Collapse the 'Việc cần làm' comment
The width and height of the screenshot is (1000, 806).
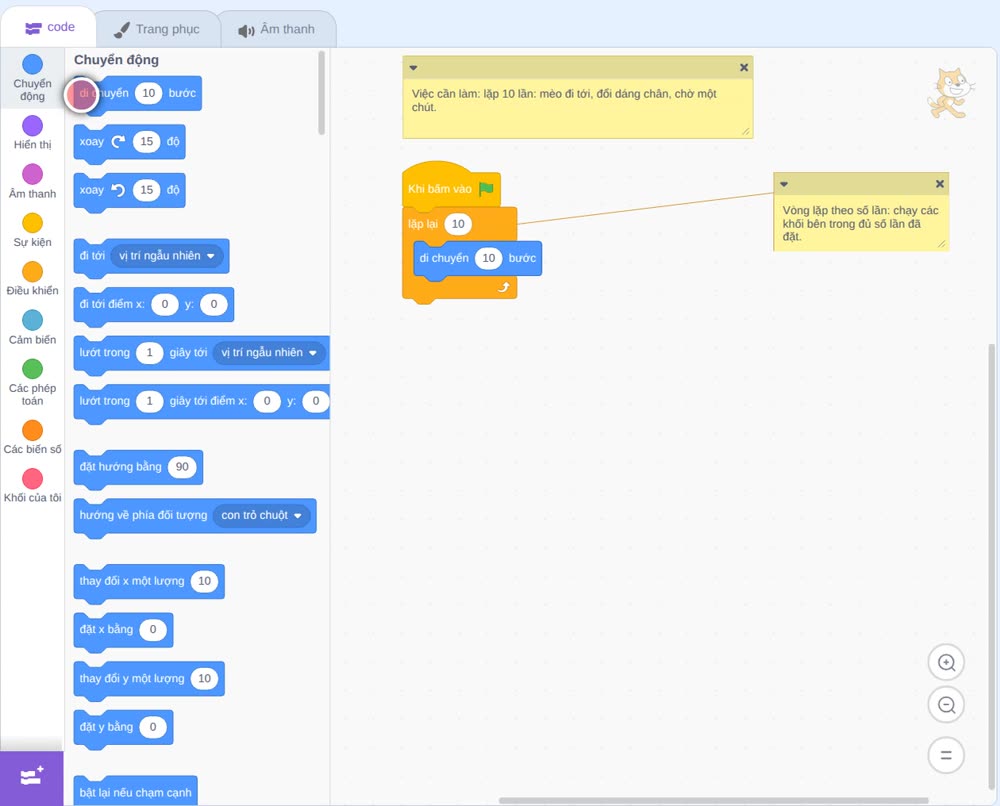point(413,68)
